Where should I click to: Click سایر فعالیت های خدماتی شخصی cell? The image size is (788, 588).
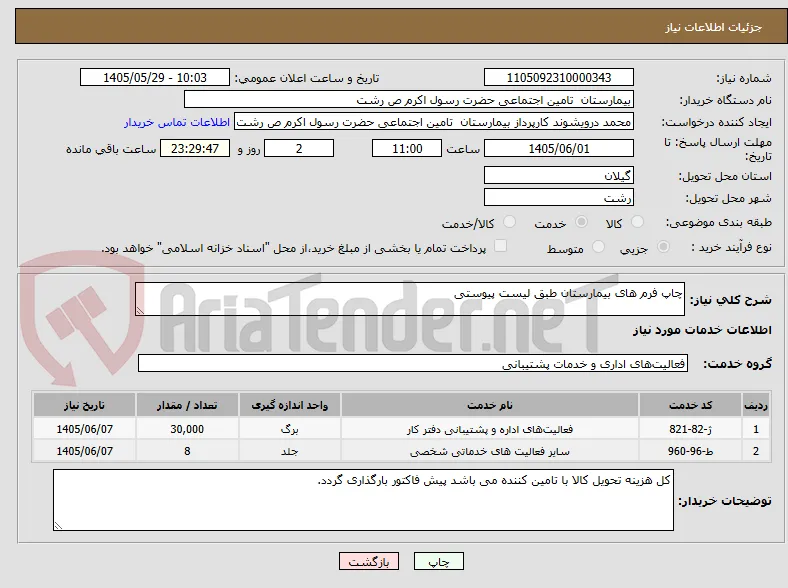[490, 451]
